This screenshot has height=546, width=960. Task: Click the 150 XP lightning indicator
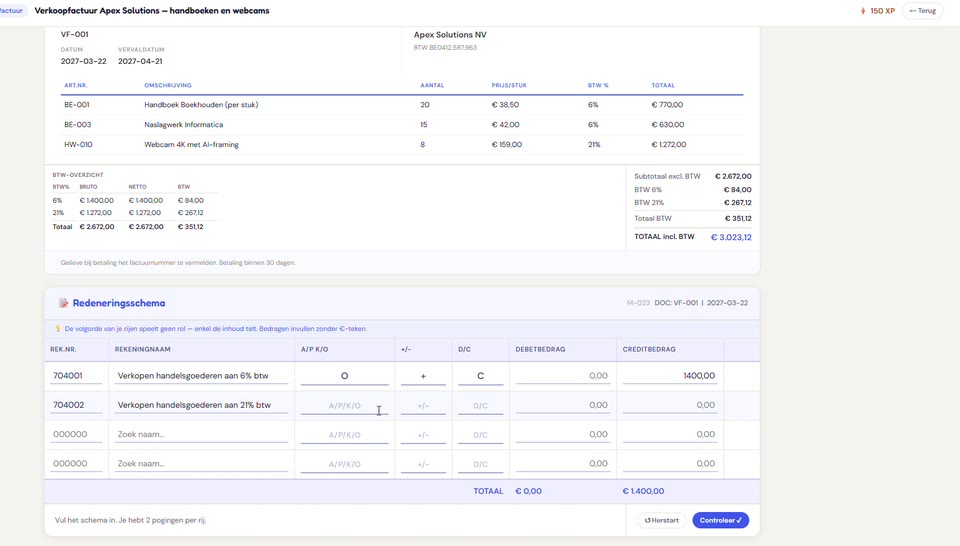(877, 10)
